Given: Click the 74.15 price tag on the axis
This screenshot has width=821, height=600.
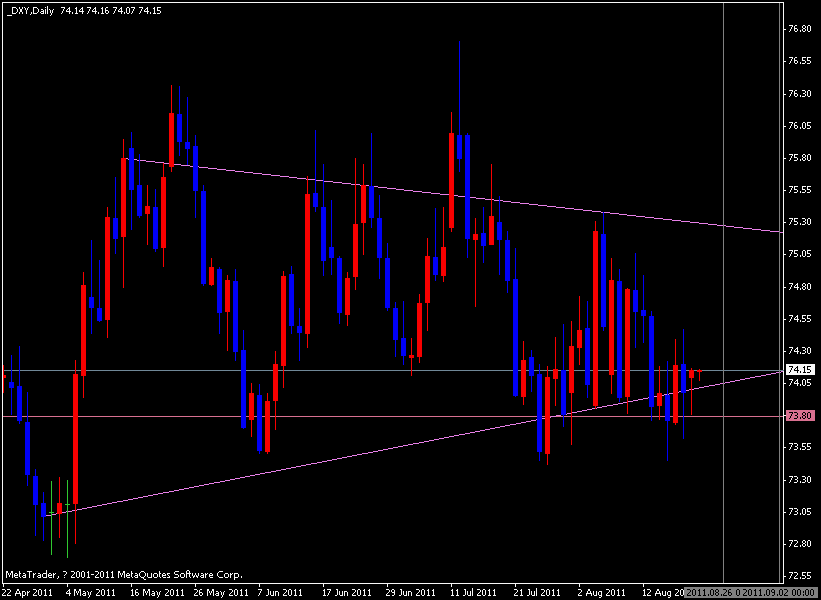Looking at the screenshot, I should (800, 370).
